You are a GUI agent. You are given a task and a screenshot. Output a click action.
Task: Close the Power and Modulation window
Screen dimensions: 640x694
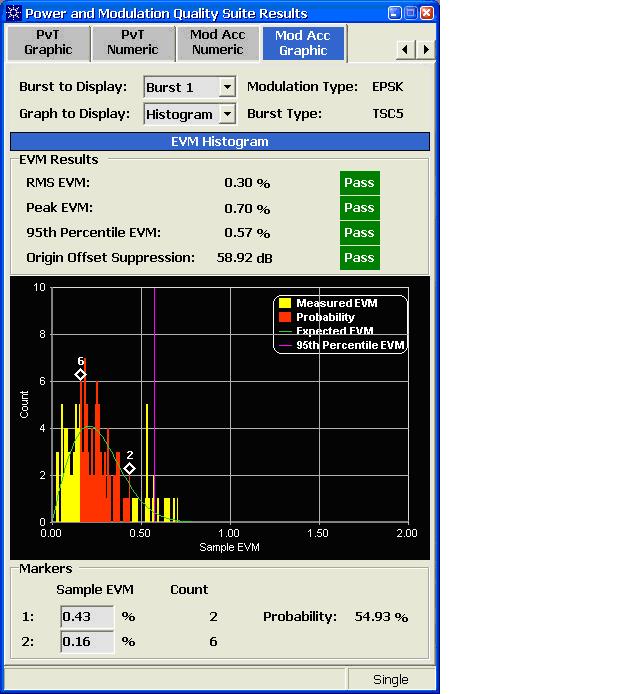427,13
